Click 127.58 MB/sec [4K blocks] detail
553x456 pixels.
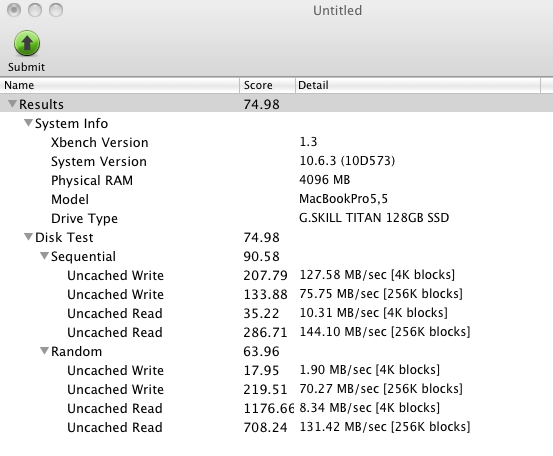pyautogui.click(x=377, y=275)
